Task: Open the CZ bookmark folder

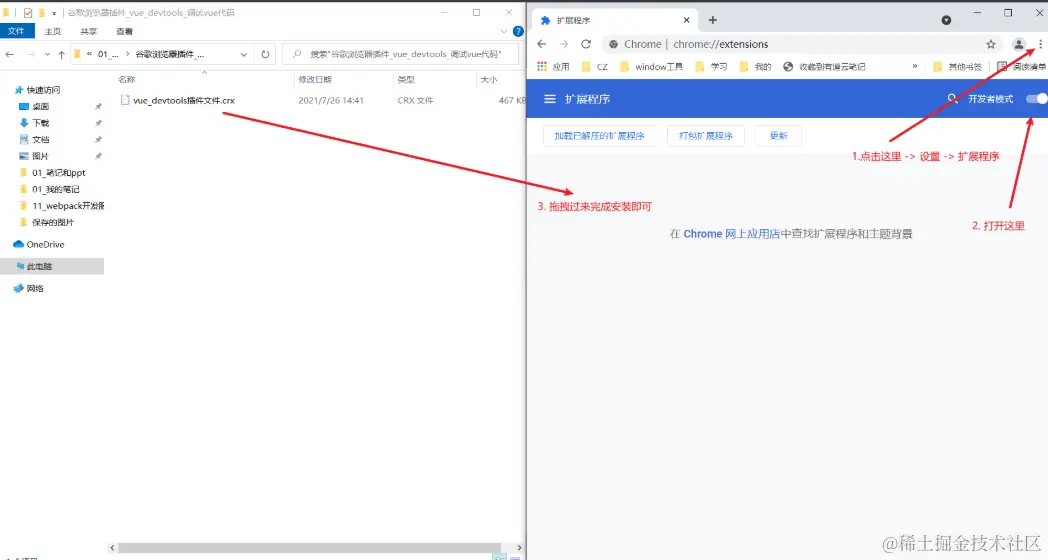Action: [x=595, y=66]
